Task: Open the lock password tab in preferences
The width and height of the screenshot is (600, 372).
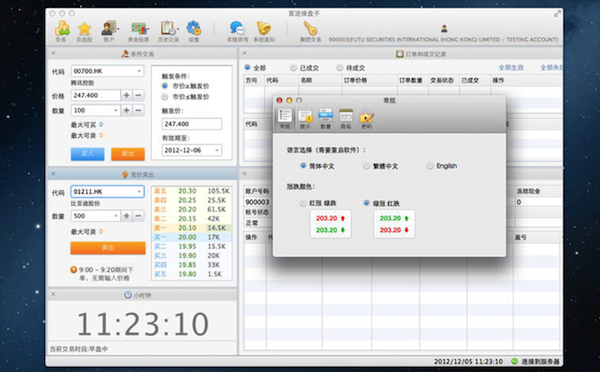Action: [366, 119]
